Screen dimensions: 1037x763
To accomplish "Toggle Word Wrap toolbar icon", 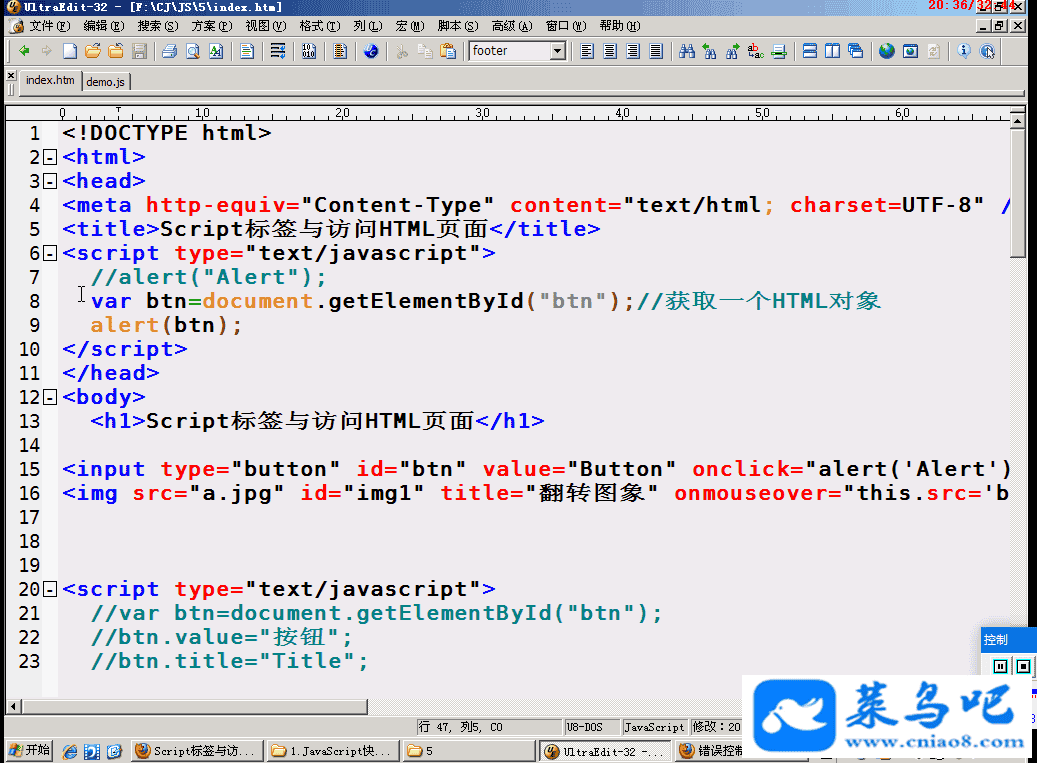I will pos(278,51).
